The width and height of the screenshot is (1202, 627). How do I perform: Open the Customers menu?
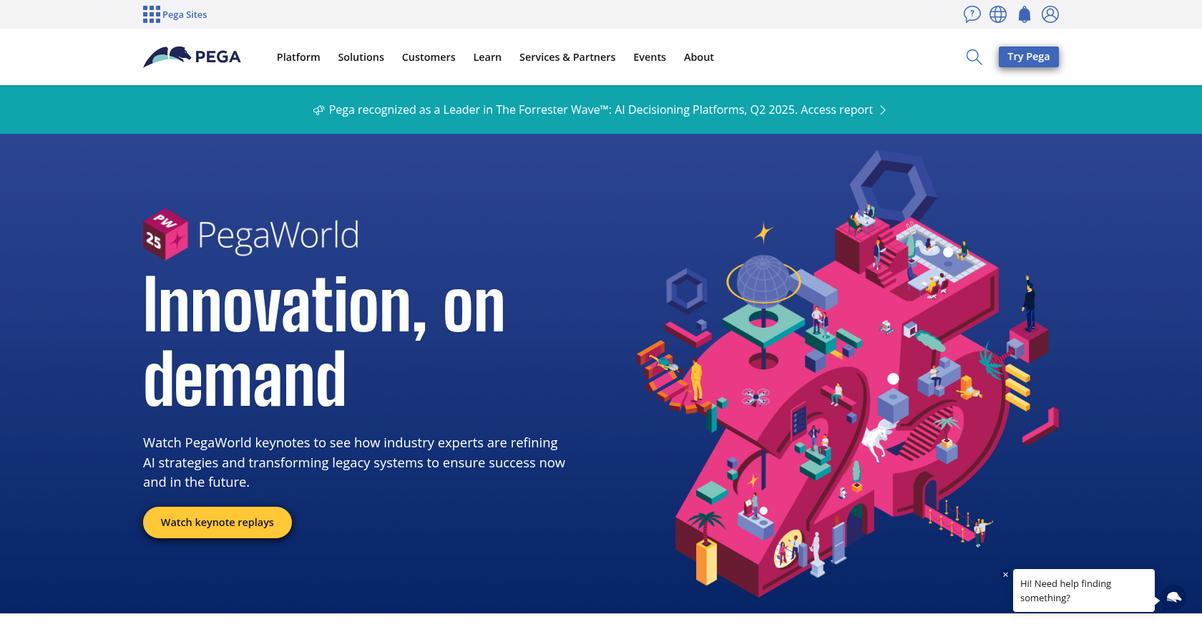tap(428, 57)
